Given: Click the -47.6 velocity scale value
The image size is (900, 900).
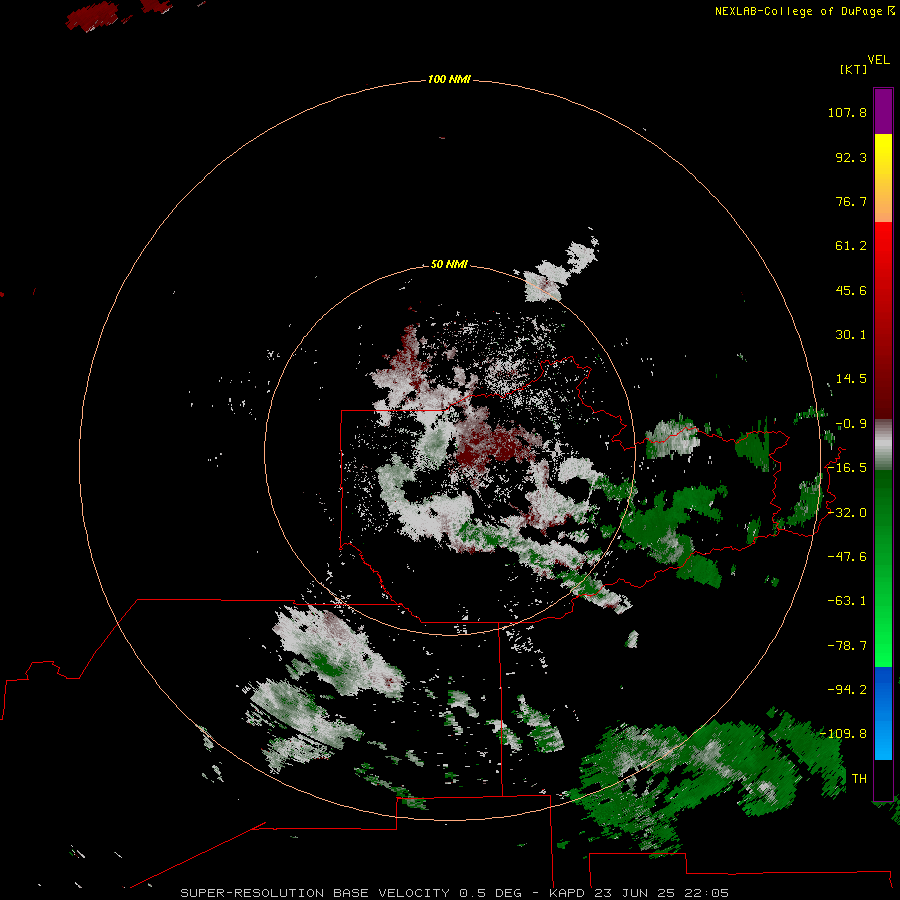Looking at the screenshot, I should click(x=847, y=557).
